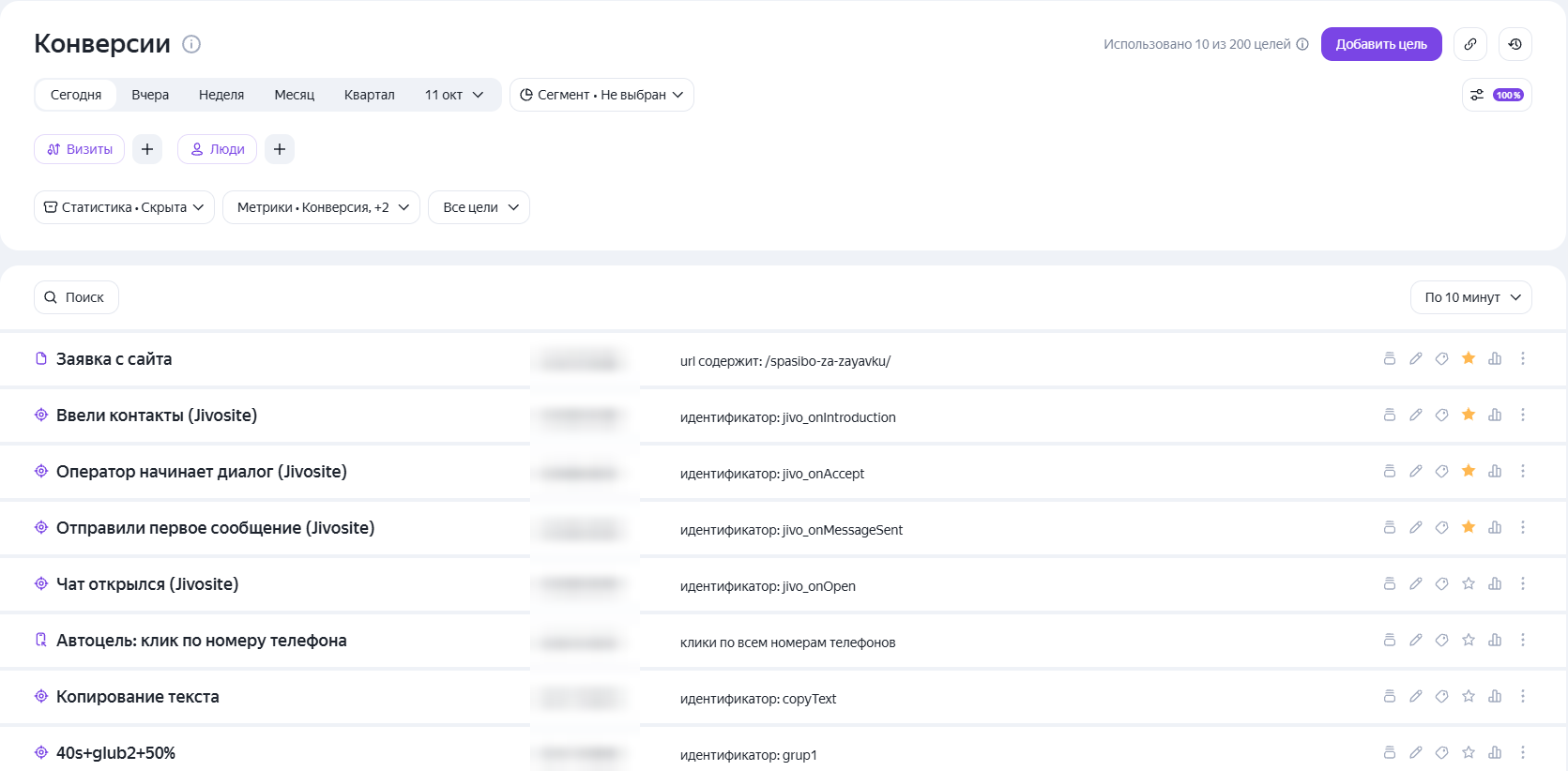Screen dimensions: 1568x771
Task: Edit the Автоцель: клик по номеру телефона goal
Action: 1415,639
